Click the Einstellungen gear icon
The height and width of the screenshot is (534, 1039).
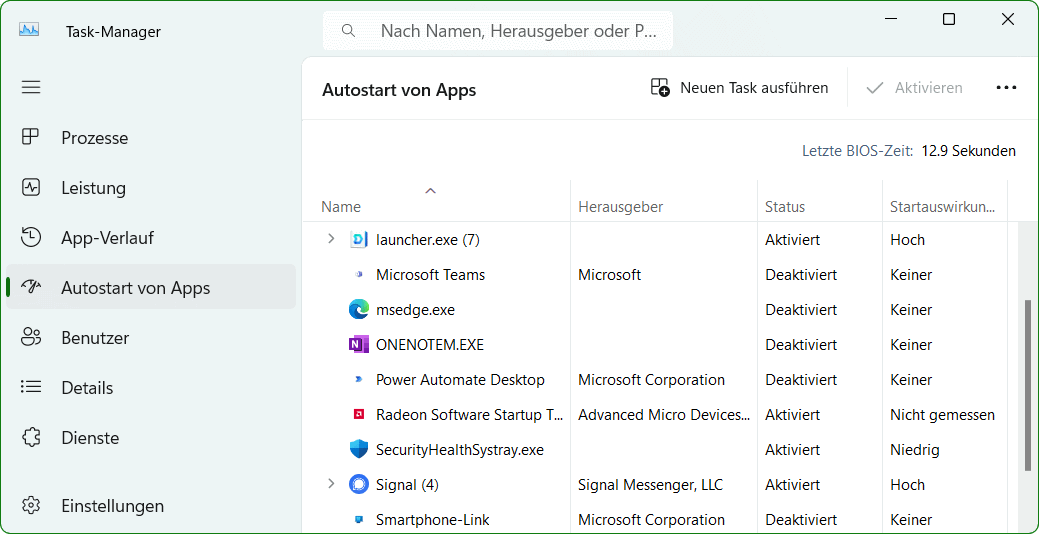pos(31,506)
